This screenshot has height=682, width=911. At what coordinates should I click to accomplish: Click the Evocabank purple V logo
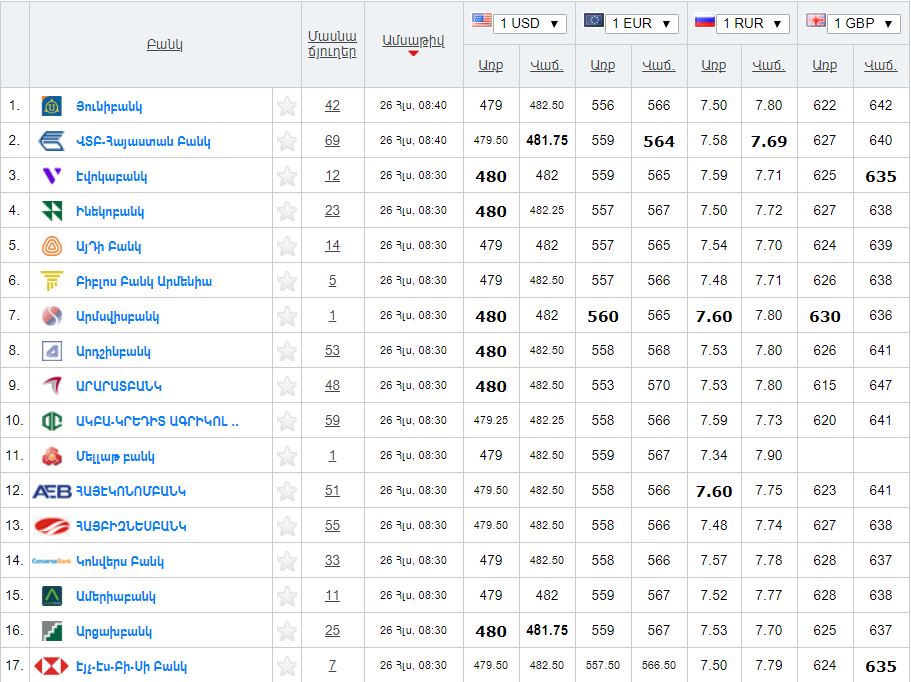click(52, 176)
